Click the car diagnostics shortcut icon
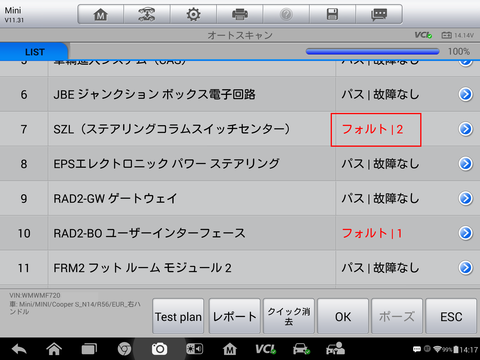Image resolution: width=480 pixels, height=360 pixels. (x=301, y=349)
